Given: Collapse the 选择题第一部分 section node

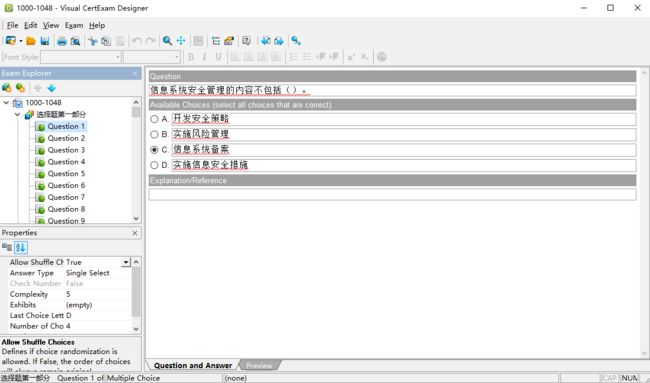Looking at the screenshot, I should tap(17, 114).
